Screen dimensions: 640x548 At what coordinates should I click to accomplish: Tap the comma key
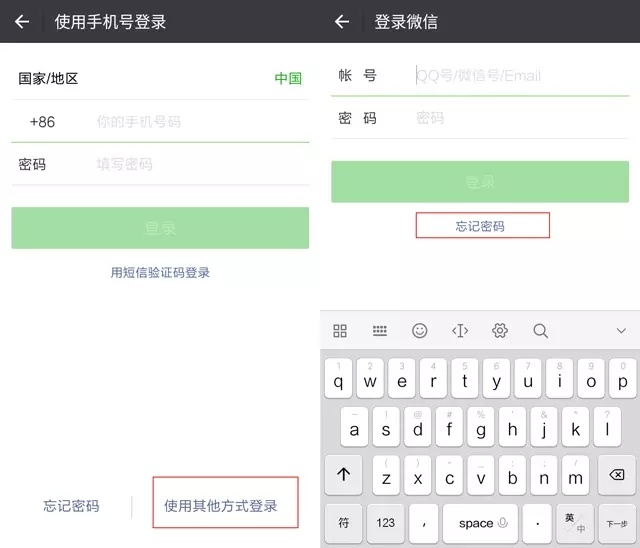tap(424, 523)
